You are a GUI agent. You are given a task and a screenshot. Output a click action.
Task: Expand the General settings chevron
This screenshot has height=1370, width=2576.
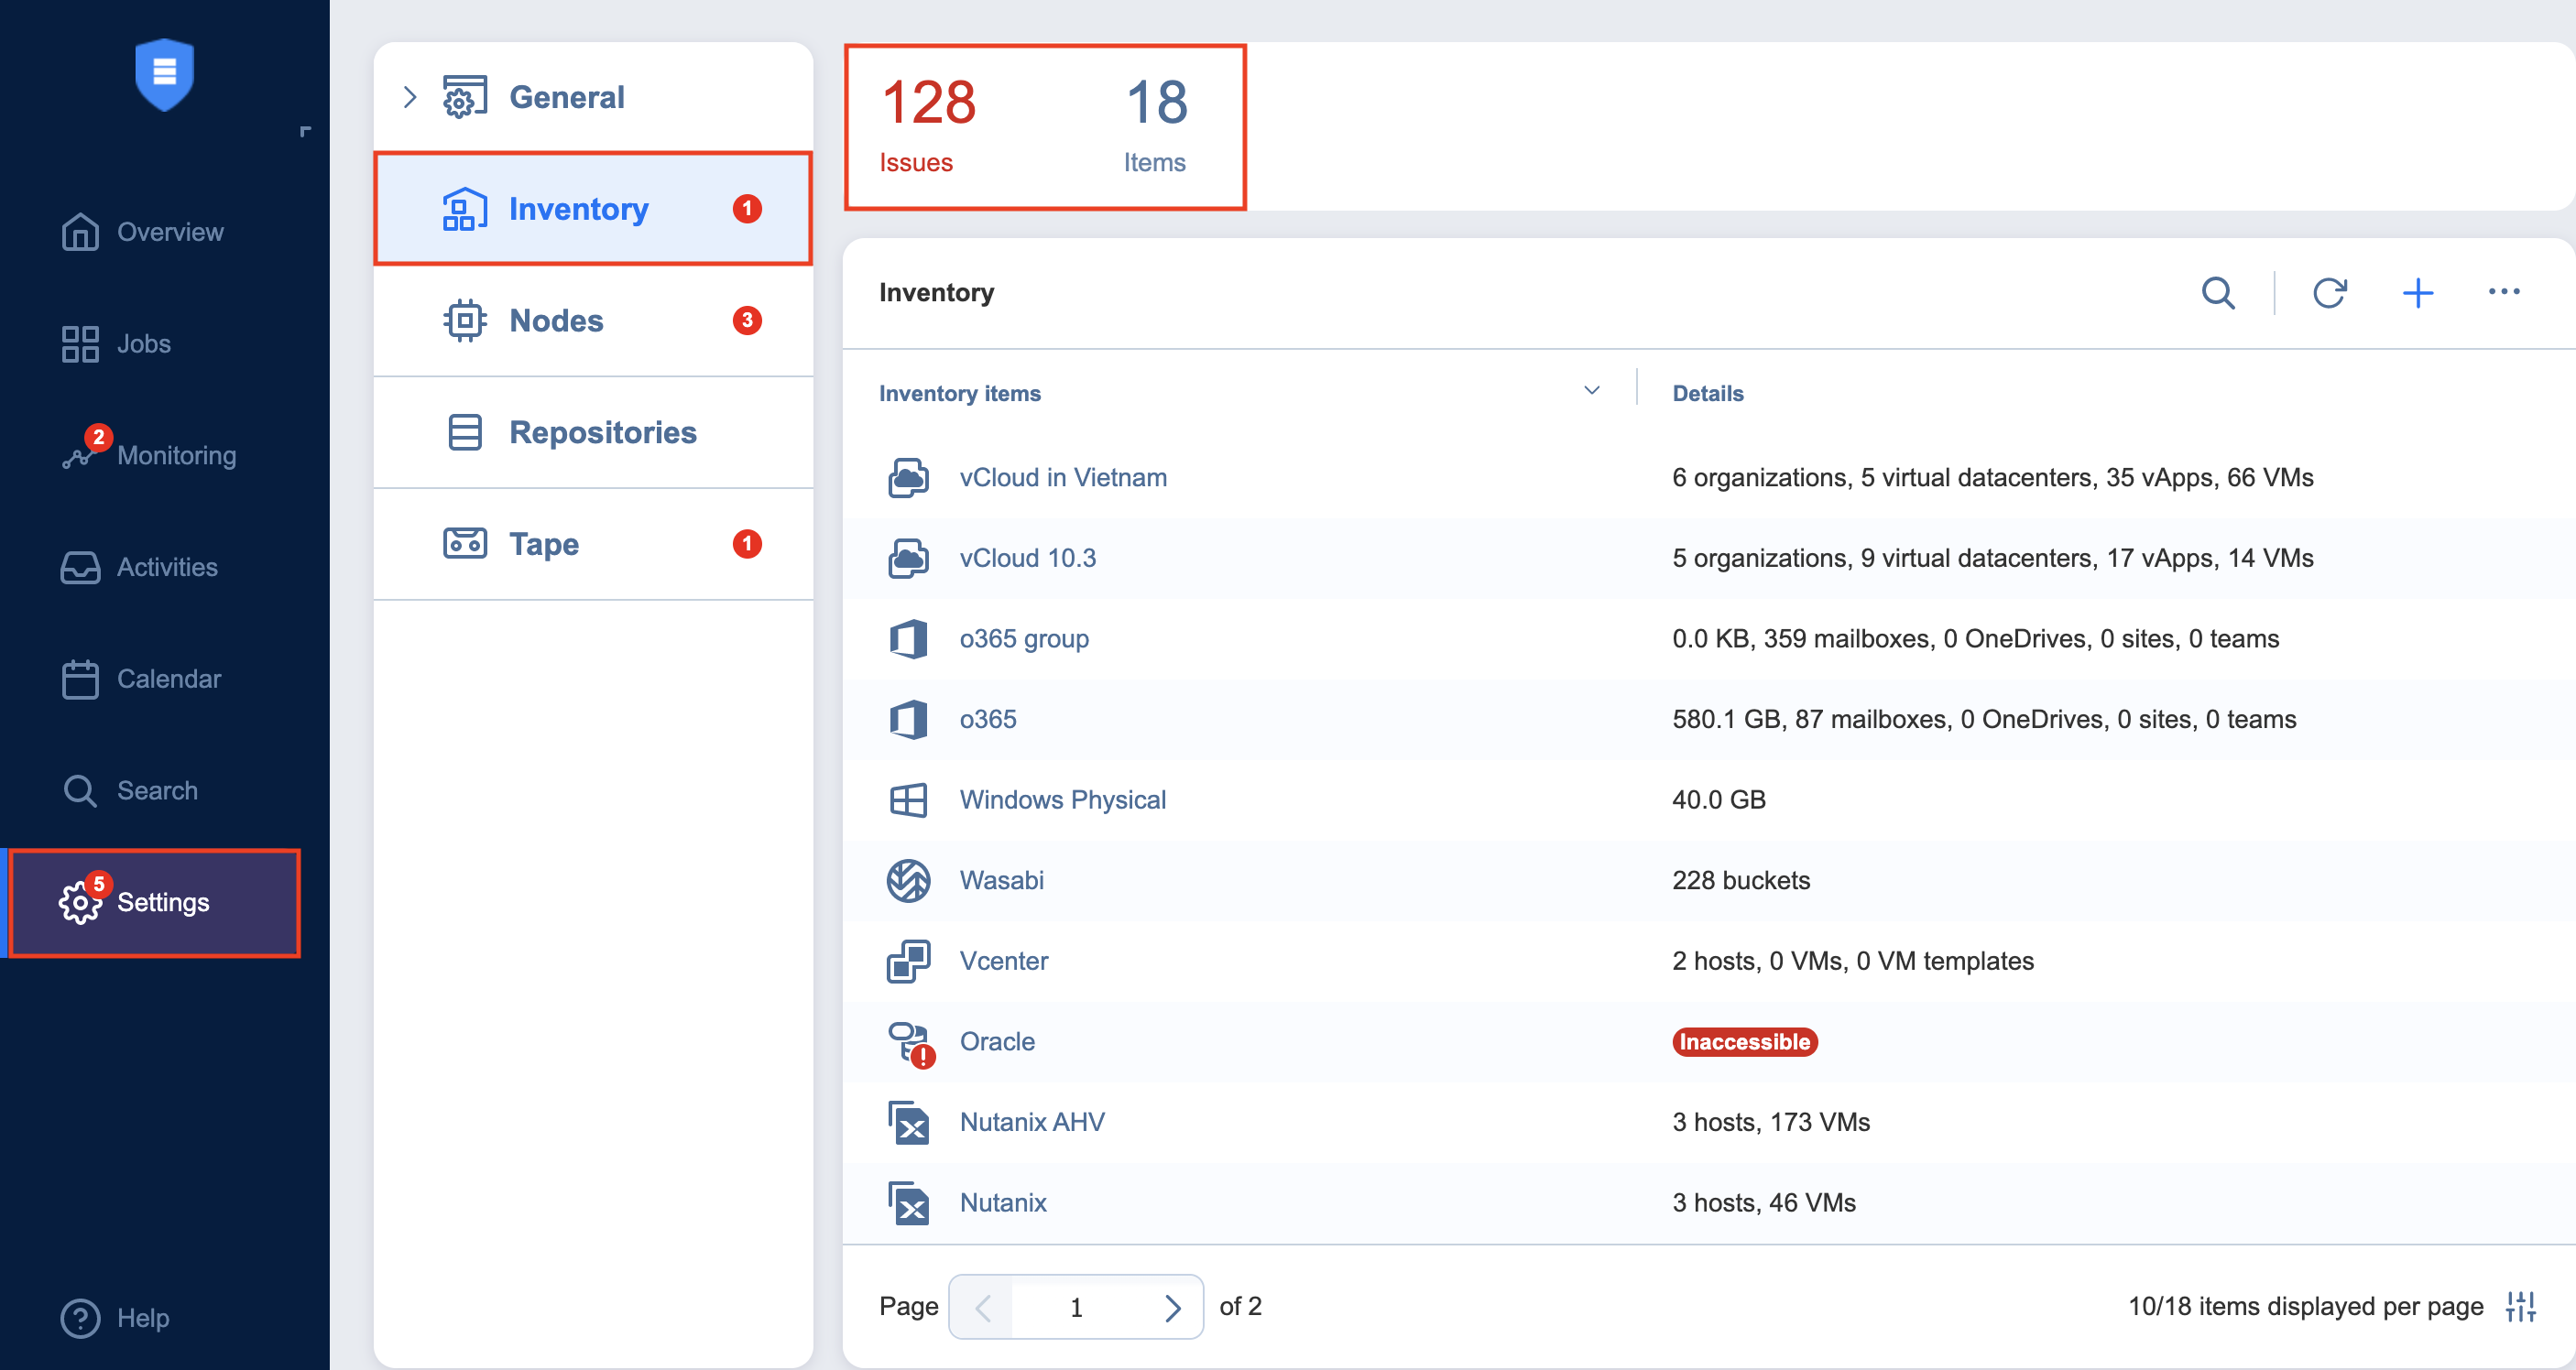pyautogui.click(x=409, y=97)
